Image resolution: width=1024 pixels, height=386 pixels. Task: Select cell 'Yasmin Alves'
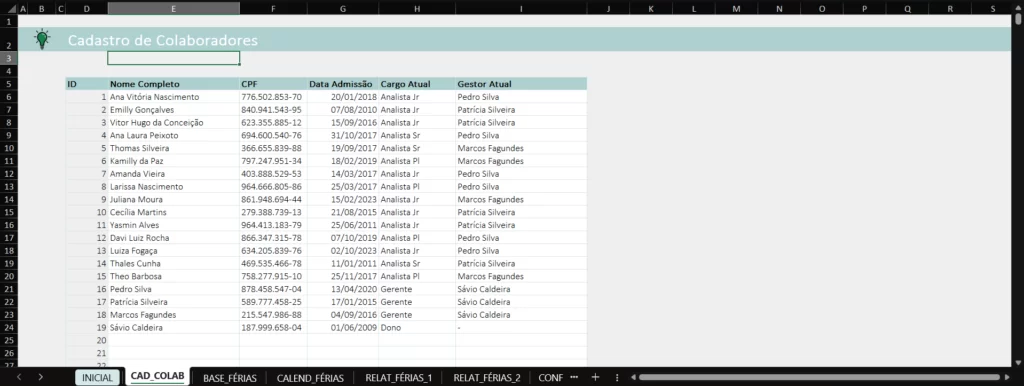(x=173, y=225)
